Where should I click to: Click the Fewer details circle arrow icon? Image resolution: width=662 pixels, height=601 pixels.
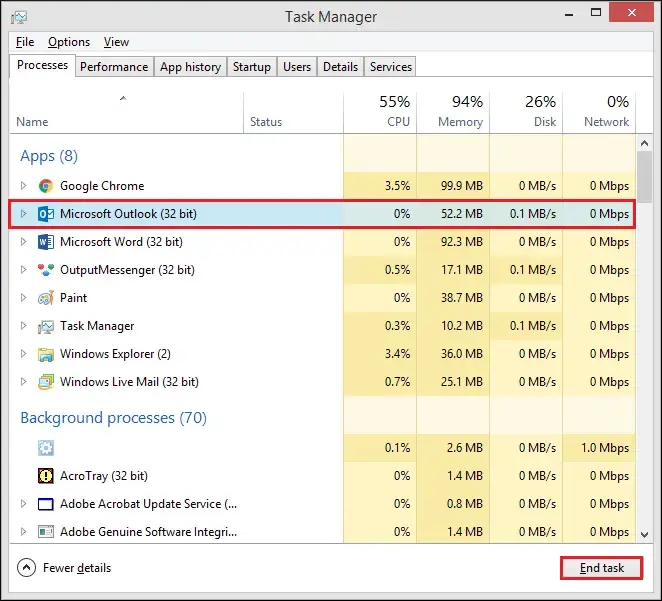pyautogui.click(x=26, y=568)
